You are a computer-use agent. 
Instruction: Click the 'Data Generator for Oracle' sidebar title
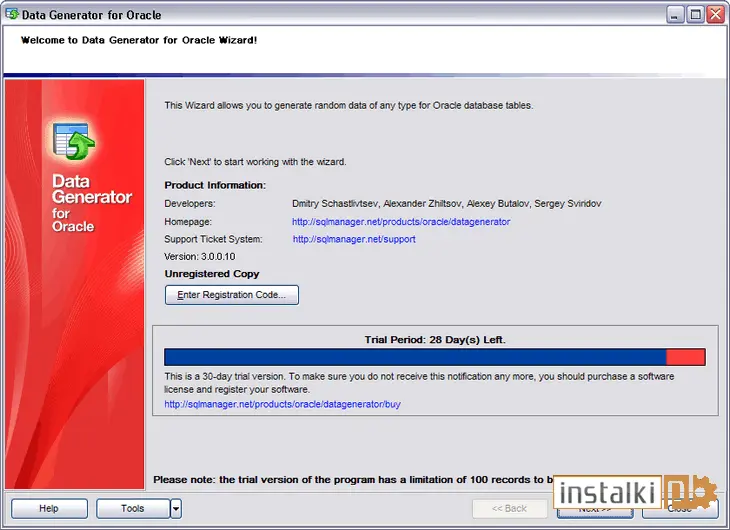coord(92,203)
